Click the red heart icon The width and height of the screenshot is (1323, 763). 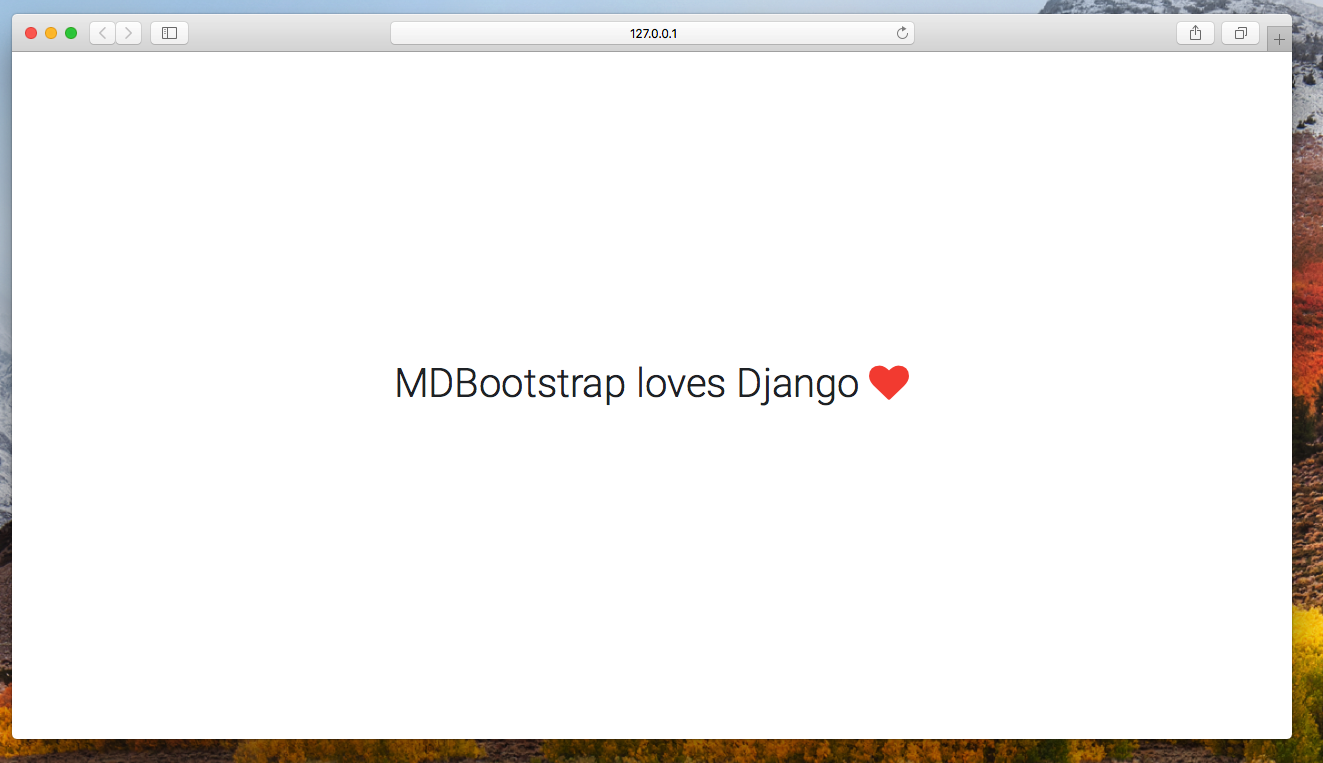889,383
